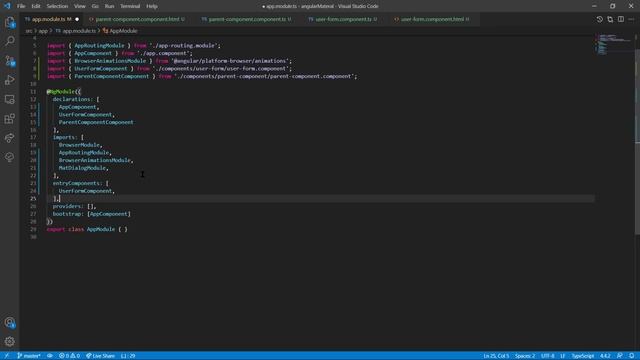
Task: Open the Run menu
Action: [x=109, y=6]
